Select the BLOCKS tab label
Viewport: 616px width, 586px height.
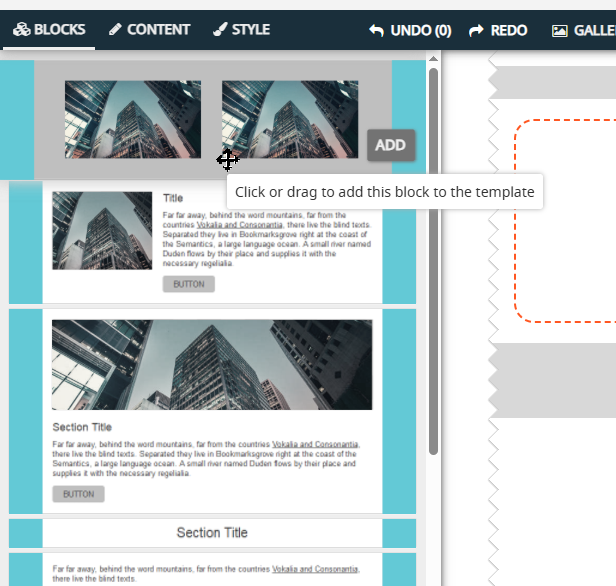59,29
